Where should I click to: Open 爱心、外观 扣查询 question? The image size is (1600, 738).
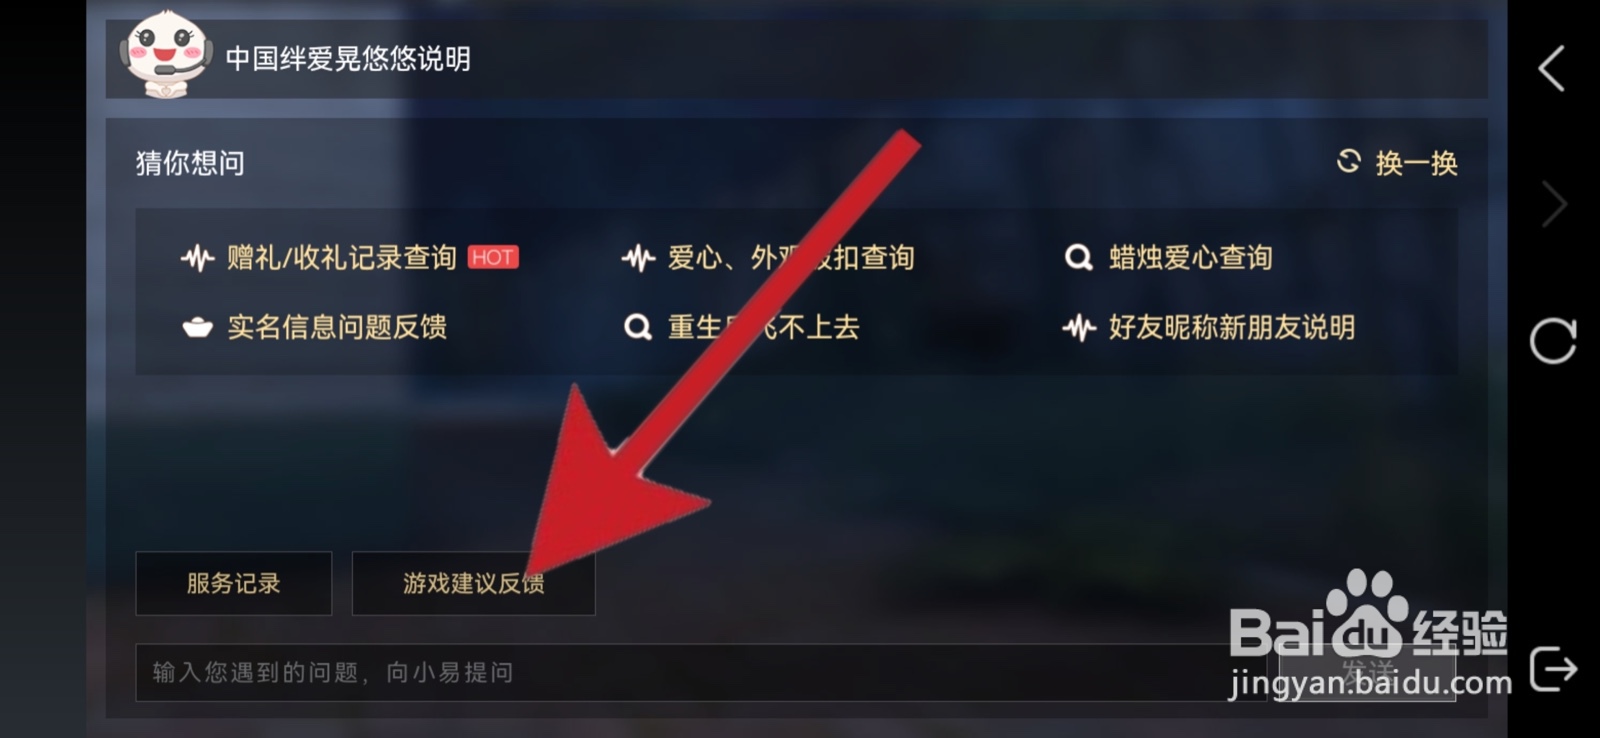pos(791,258)
